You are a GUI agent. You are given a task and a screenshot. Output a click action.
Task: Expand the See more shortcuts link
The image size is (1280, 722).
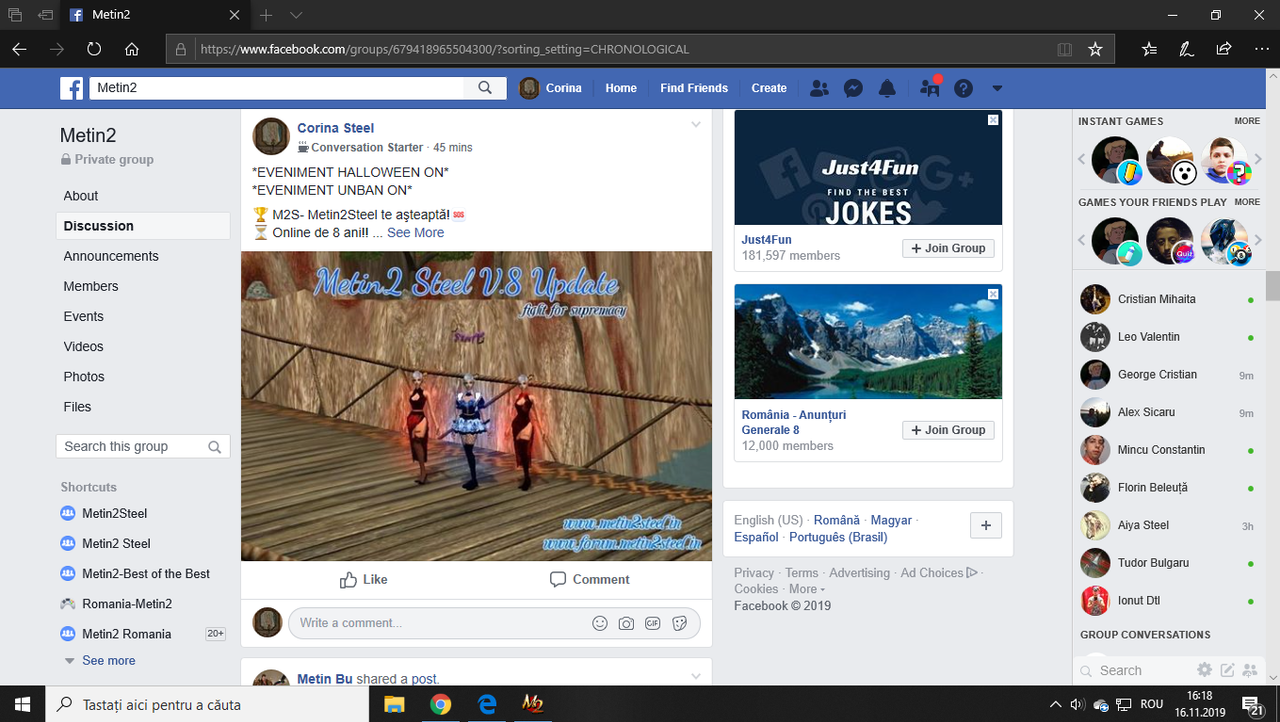point(108,661)
